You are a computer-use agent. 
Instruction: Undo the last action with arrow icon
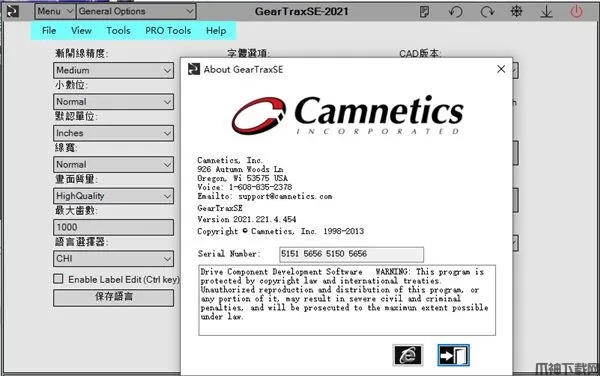(455, 11)
